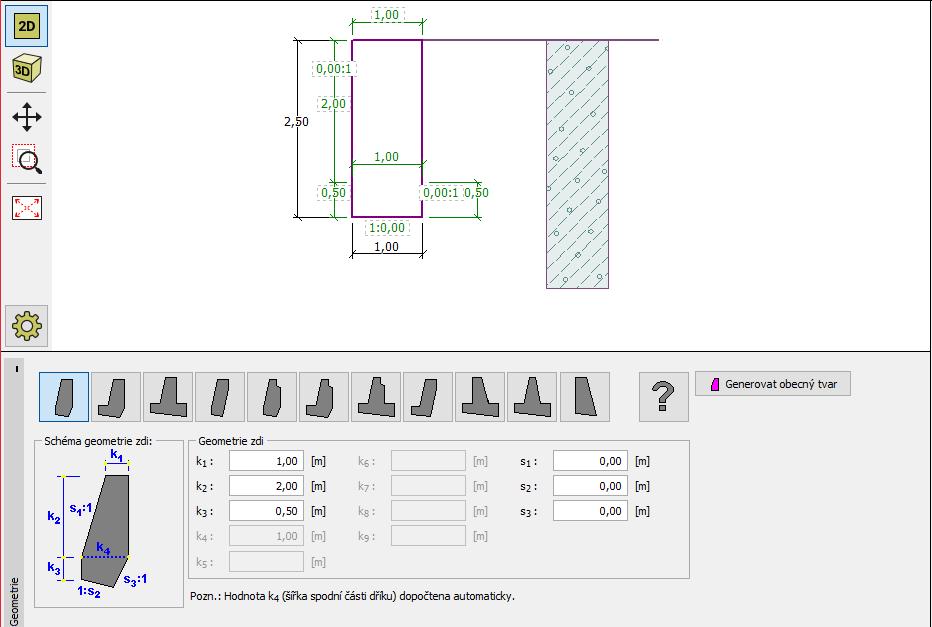This screenshot has width=932, height=627.
Task: Fit drawing to window extents
Action: pos(27,207)
